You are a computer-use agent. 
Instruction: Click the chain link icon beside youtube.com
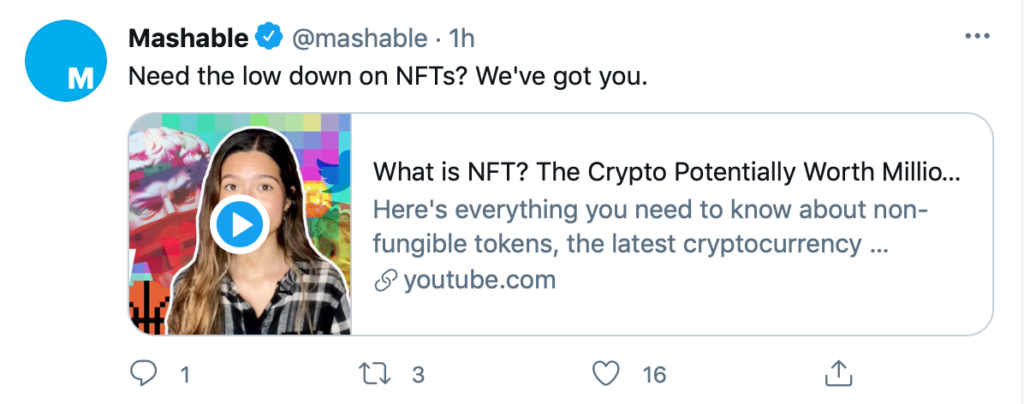pyautogui.click(x=384, y=281)
